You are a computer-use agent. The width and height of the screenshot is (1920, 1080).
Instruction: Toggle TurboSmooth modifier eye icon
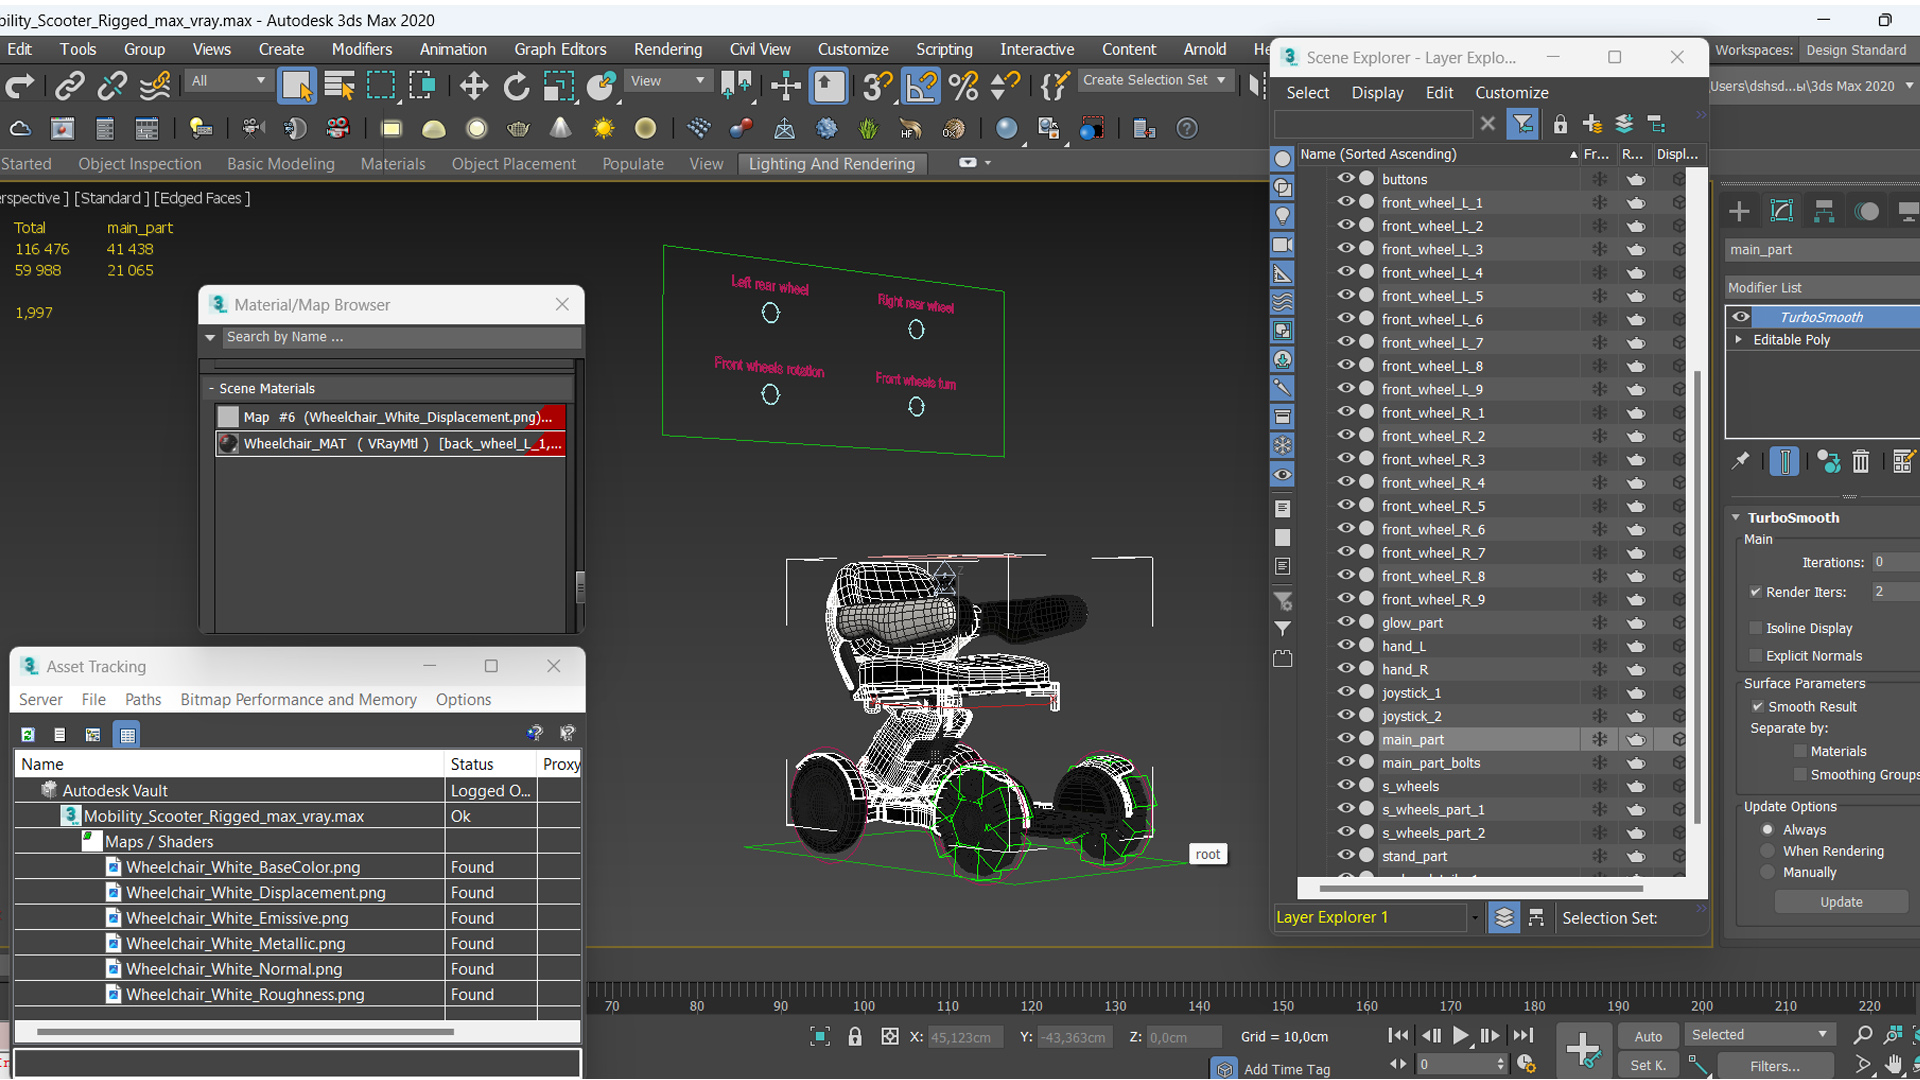[1741, 317]
